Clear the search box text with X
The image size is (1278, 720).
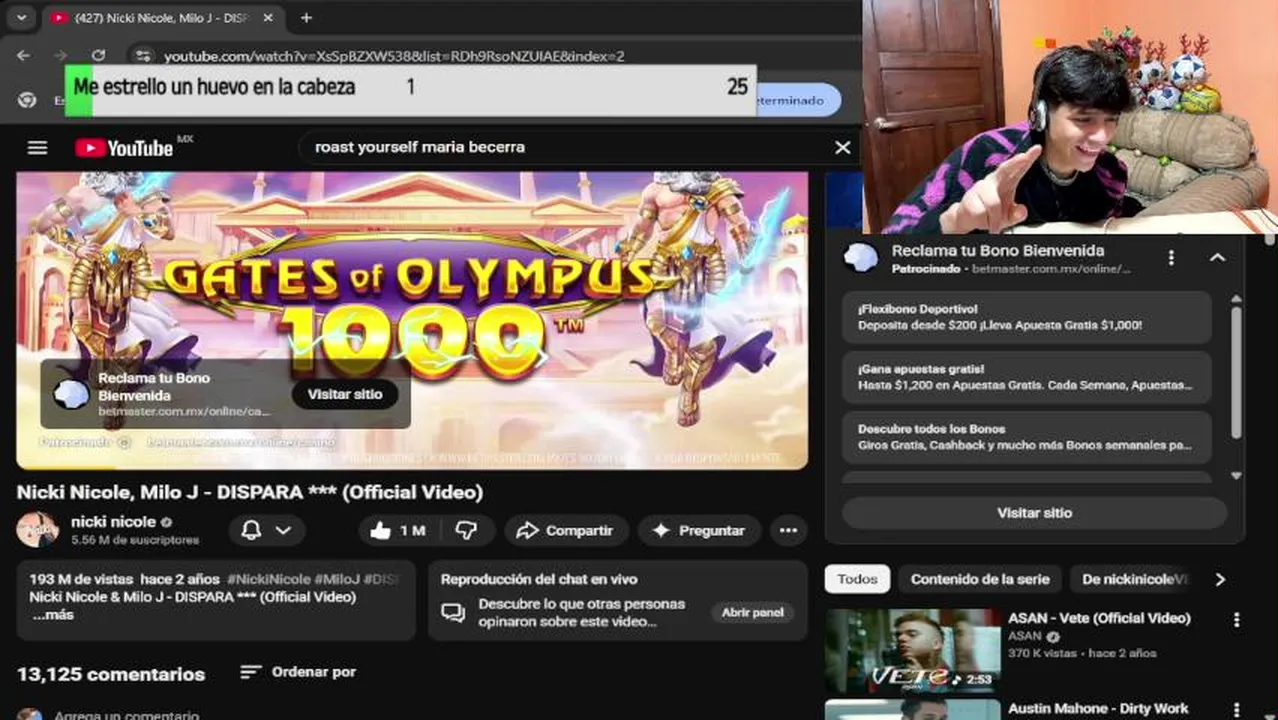[x=843, y=147]
